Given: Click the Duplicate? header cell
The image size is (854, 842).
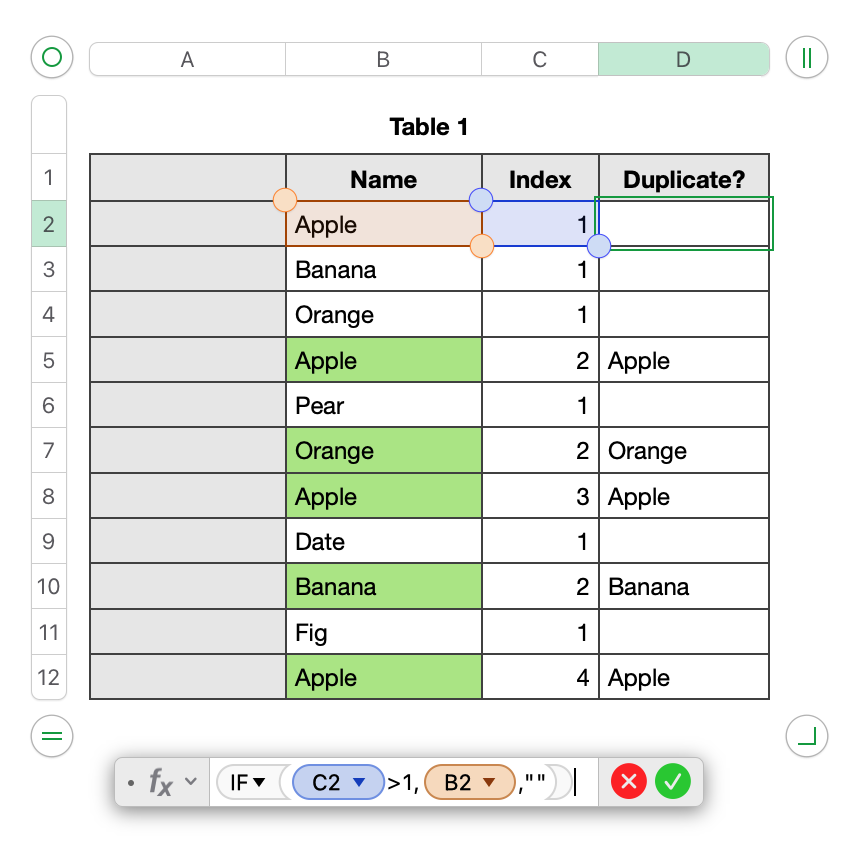Looking at the screenshot, I should [x=684, y=180].
